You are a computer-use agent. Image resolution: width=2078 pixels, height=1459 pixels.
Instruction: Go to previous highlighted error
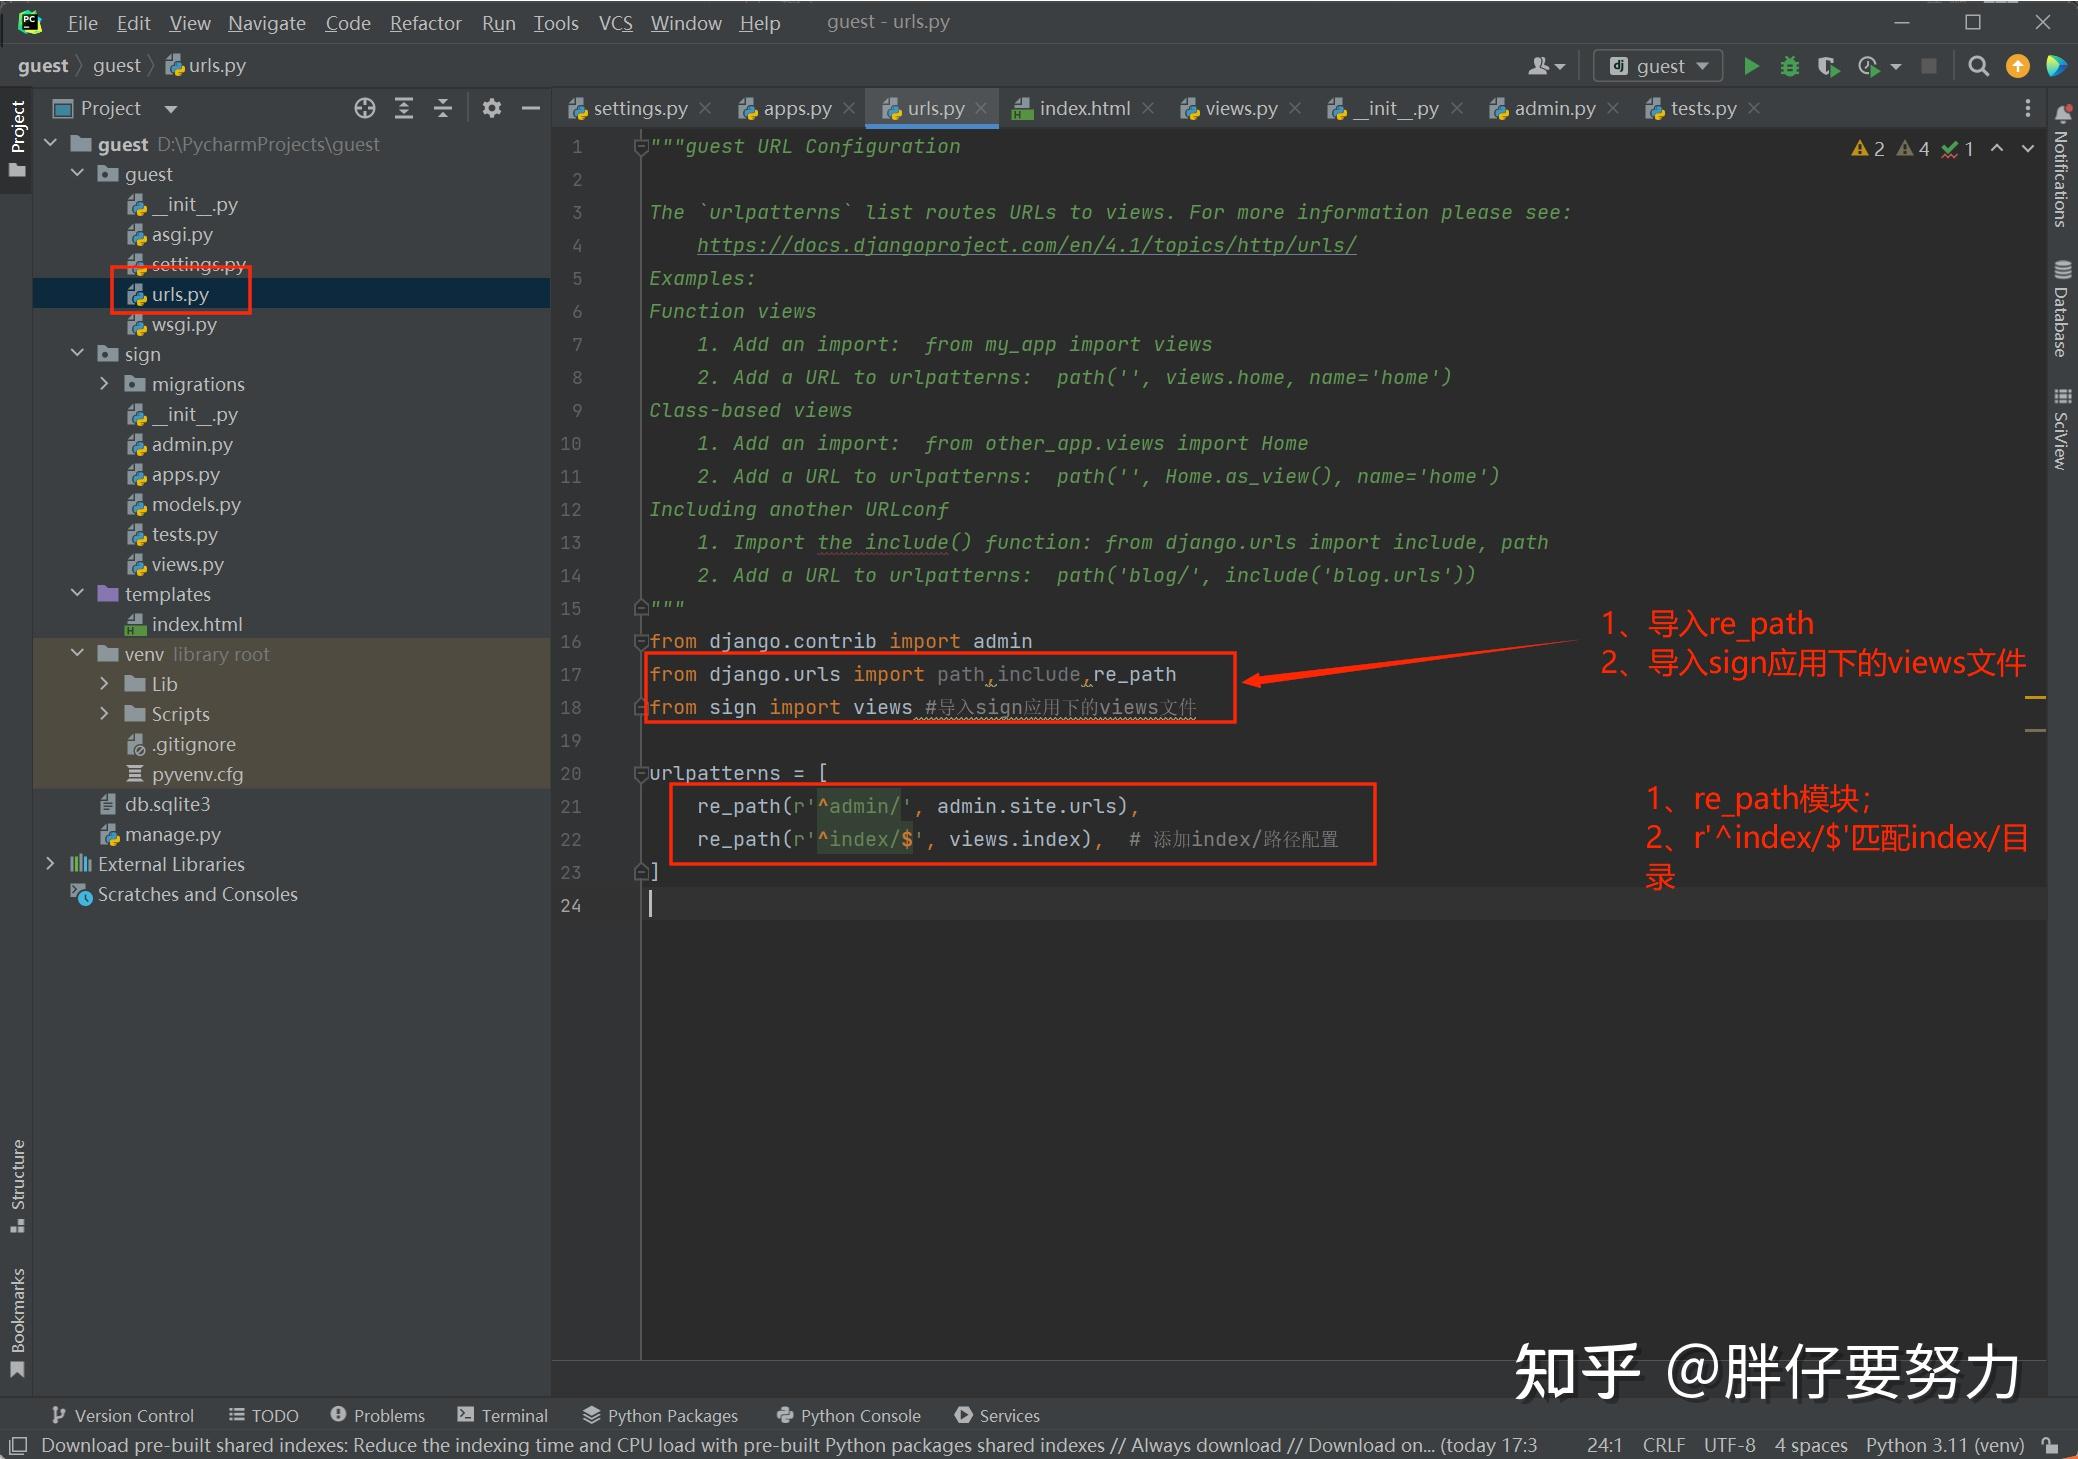[x=1997, y=148]
